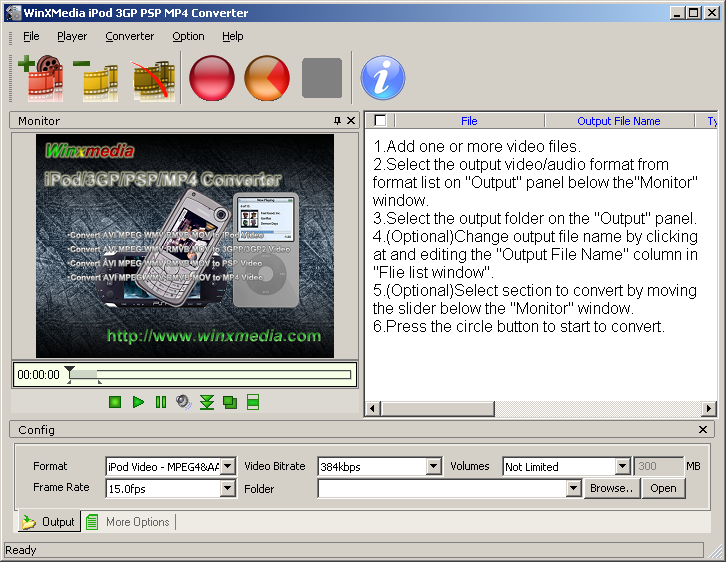The height and width of the screenshot is (562, 726).
Task: Toggle the select-all checkbox in file list
Action: pos(380,120)
